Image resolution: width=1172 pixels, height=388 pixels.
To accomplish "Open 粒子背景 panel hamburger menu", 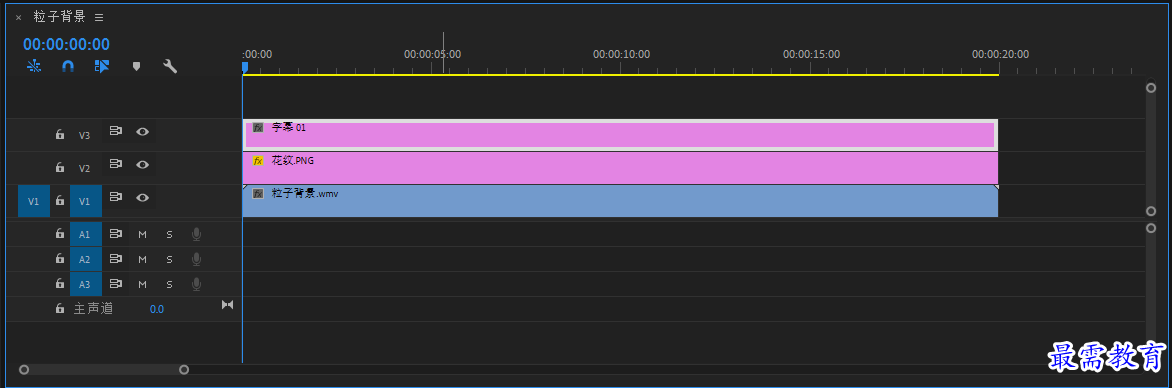I will (99, 17).
